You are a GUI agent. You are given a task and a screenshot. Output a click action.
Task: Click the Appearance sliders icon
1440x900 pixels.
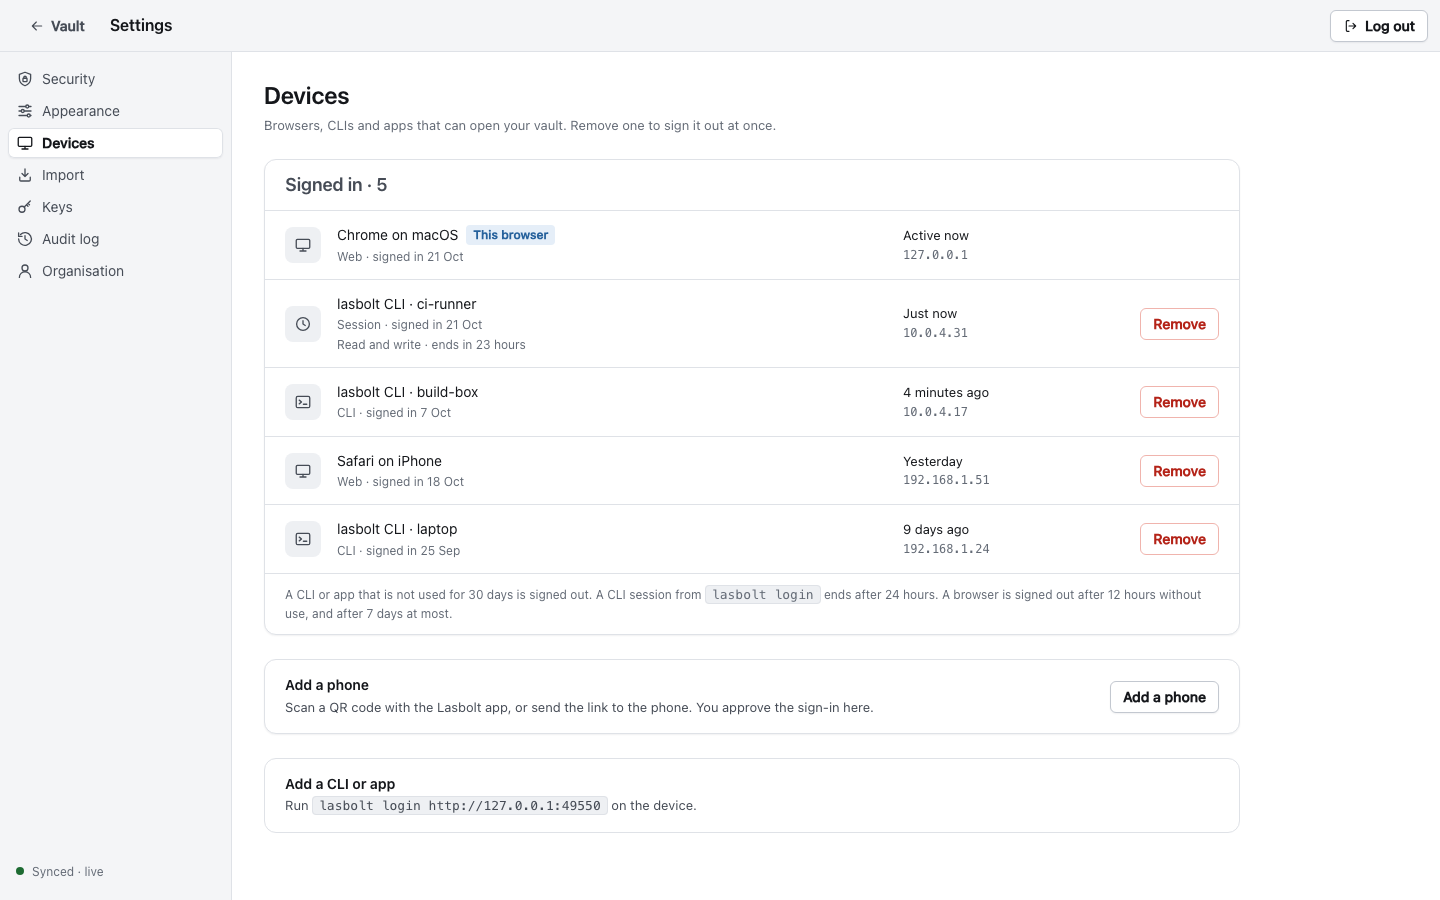(x=25, y=111)
